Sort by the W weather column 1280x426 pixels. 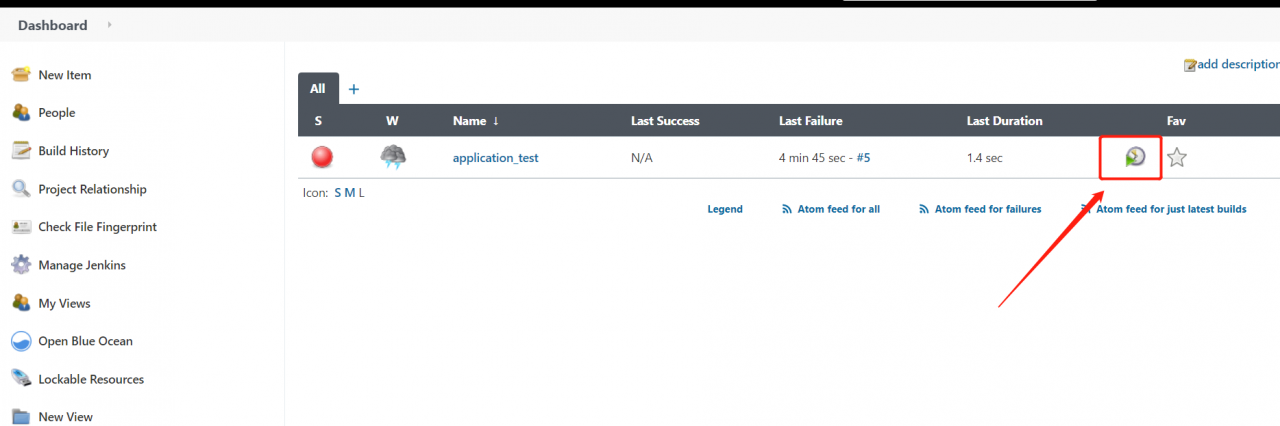pos(392,121)
